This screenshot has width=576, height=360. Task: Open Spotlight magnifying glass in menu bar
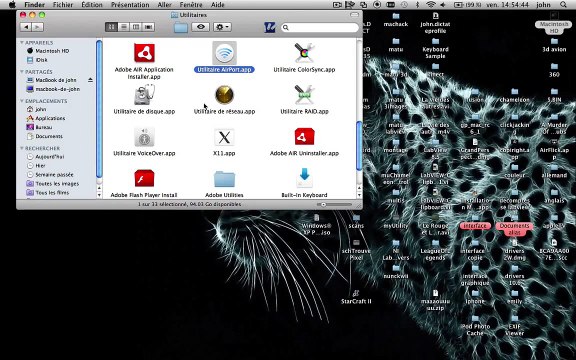click(564, 5)
